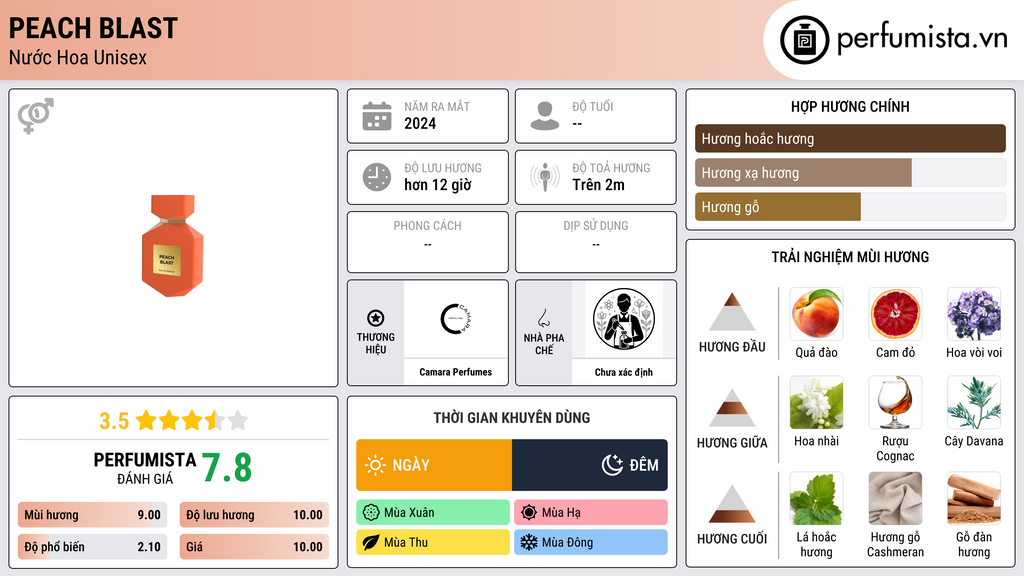Click the unisex gender symbol icon
The height and width of the screenshot is (576, 1024).
[x=36, y=116]
